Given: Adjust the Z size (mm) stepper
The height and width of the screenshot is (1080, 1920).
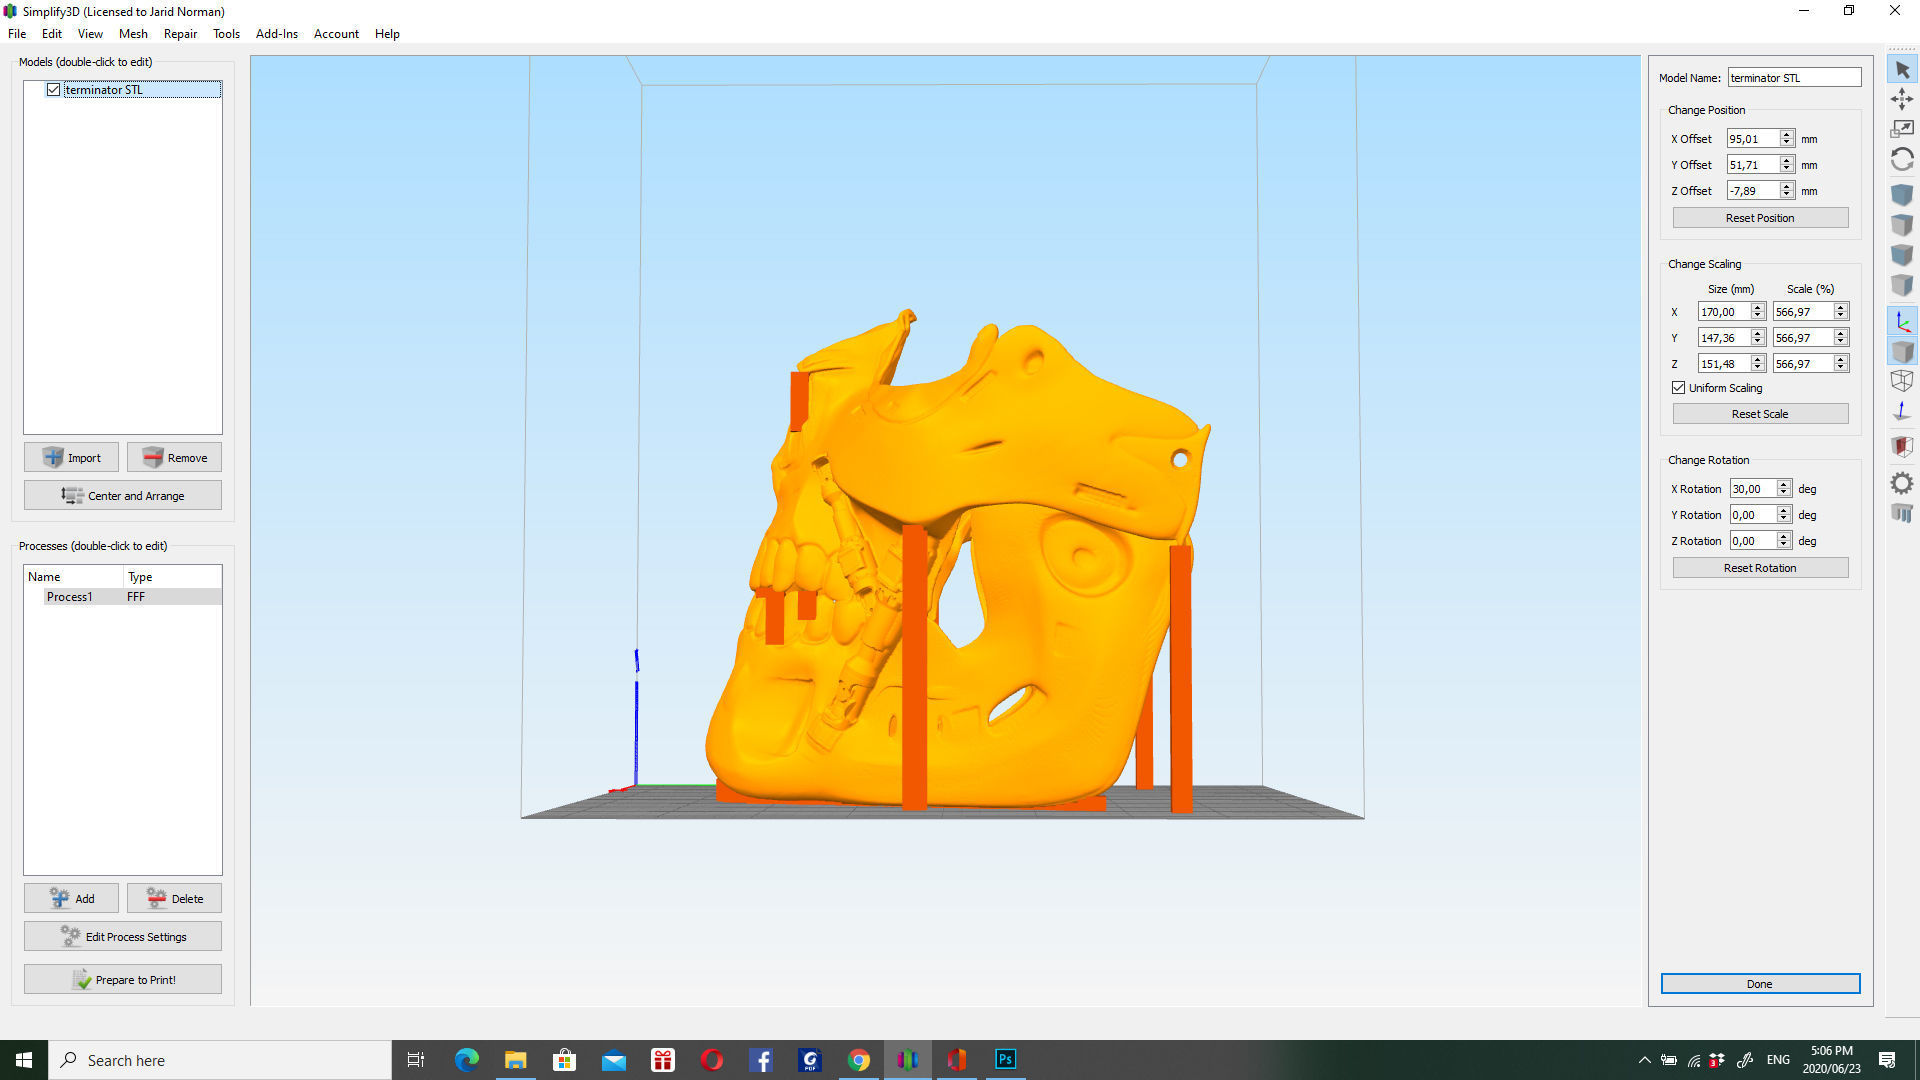Looking at the screenshot, I should tap(1757, 364).
